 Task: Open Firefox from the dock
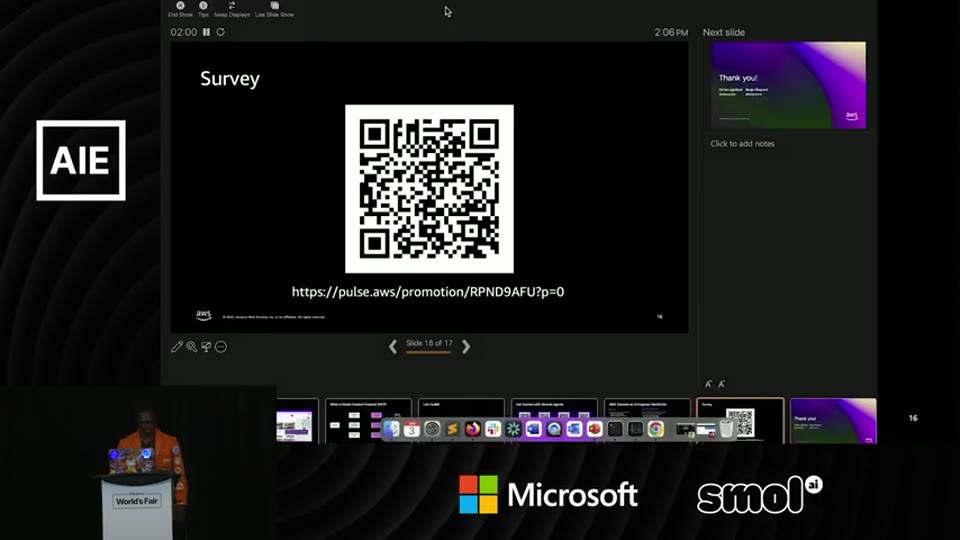[x=473, y=429]
